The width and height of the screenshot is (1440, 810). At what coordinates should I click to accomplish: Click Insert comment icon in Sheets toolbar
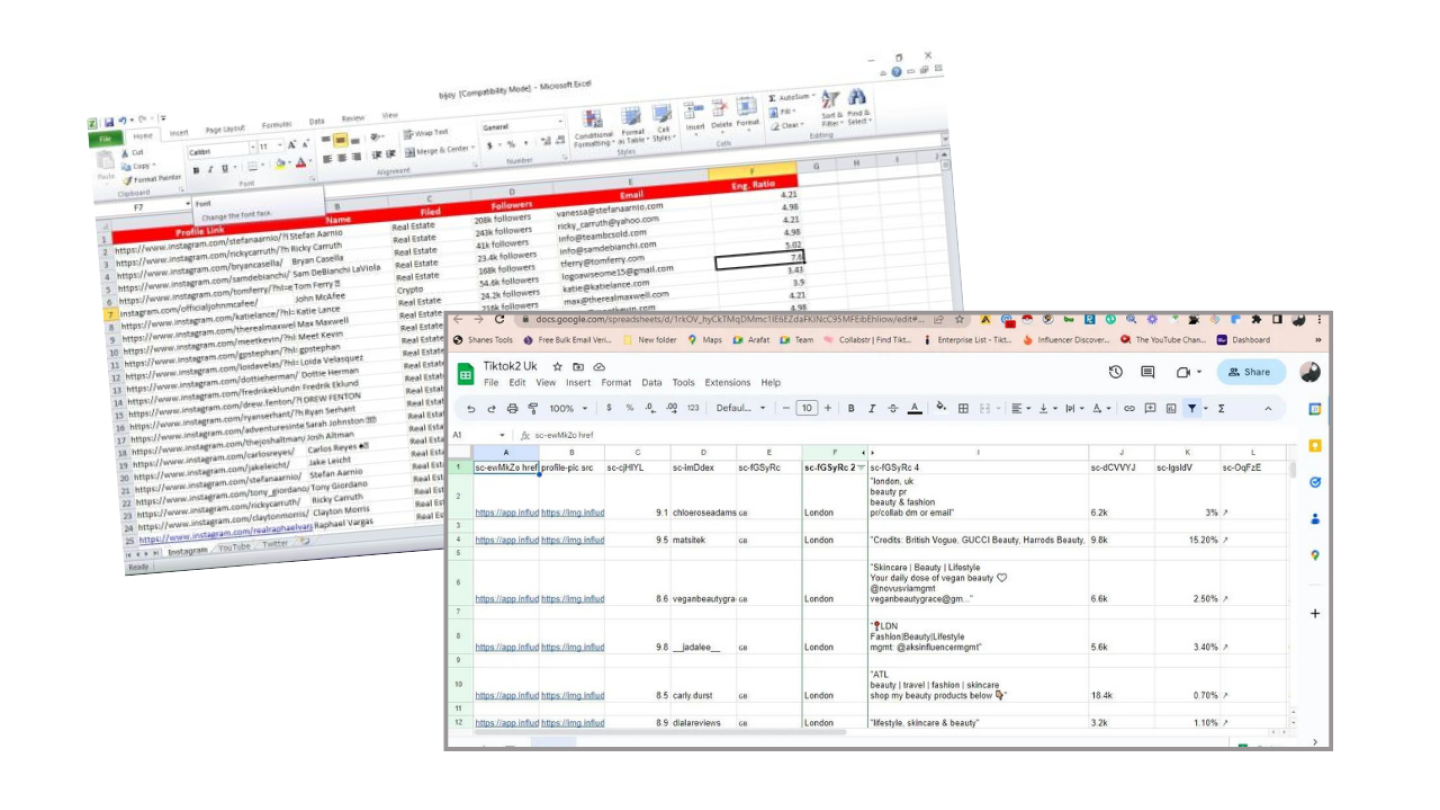pos(1150,408)
